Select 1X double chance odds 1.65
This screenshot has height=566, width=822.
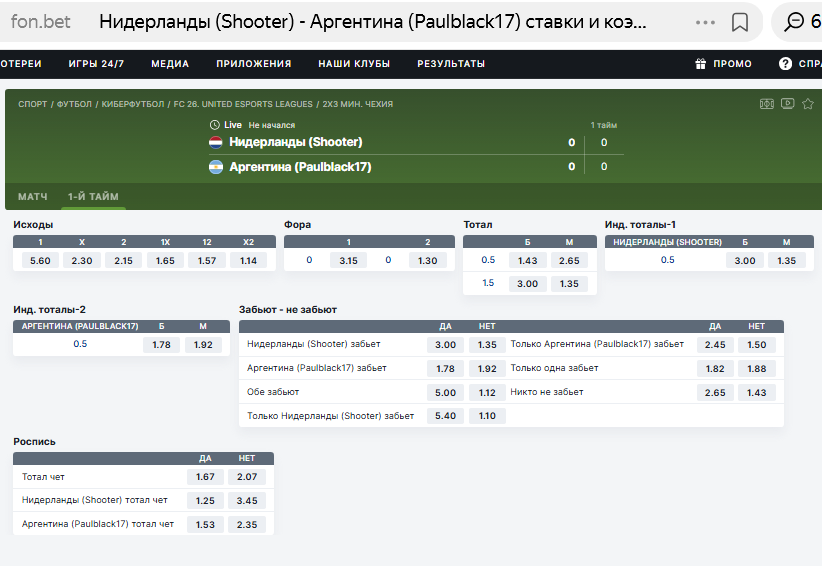[x=165, y=260]
